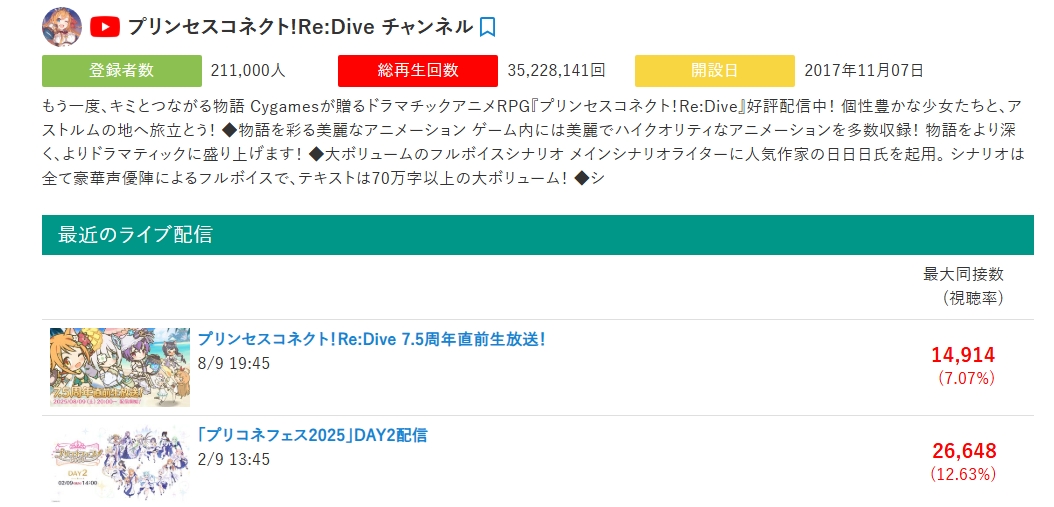Image resolution: width=1054 pixels, height=507 pixels.
Task: Click the red 総再生回数 label
Action: coord(417,71)
